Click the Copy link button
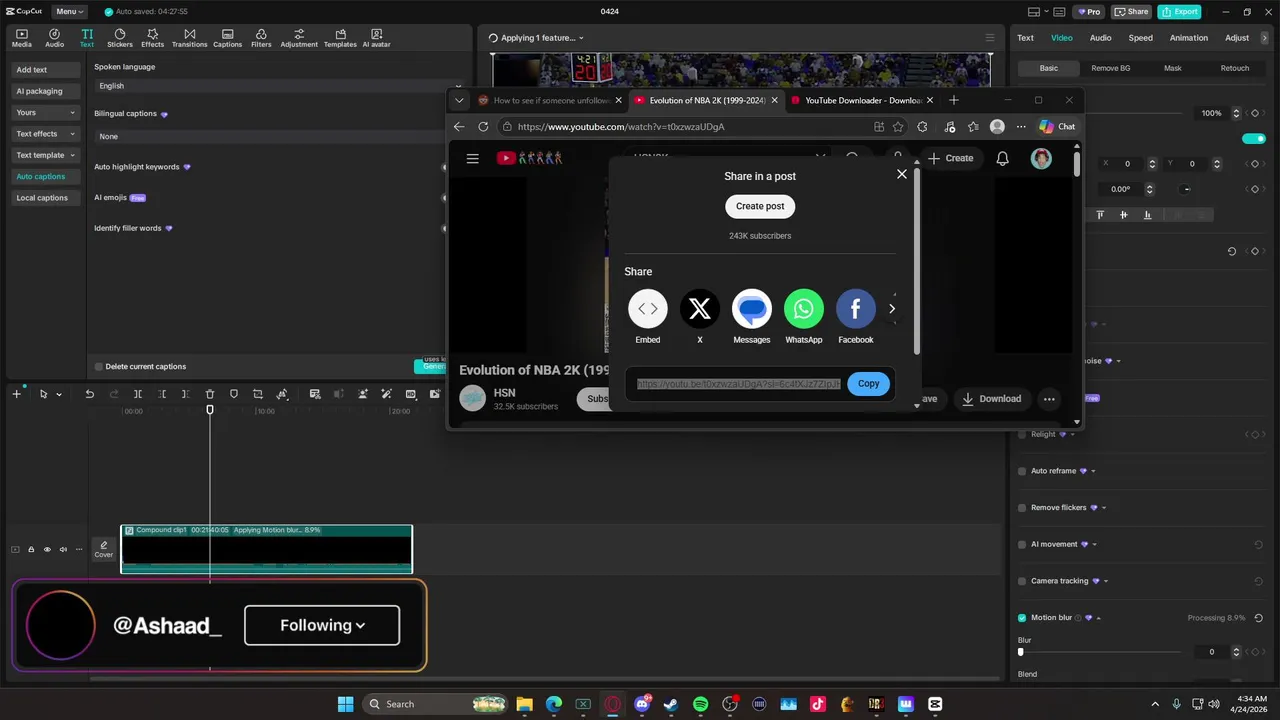 click(x=868, y=384)
